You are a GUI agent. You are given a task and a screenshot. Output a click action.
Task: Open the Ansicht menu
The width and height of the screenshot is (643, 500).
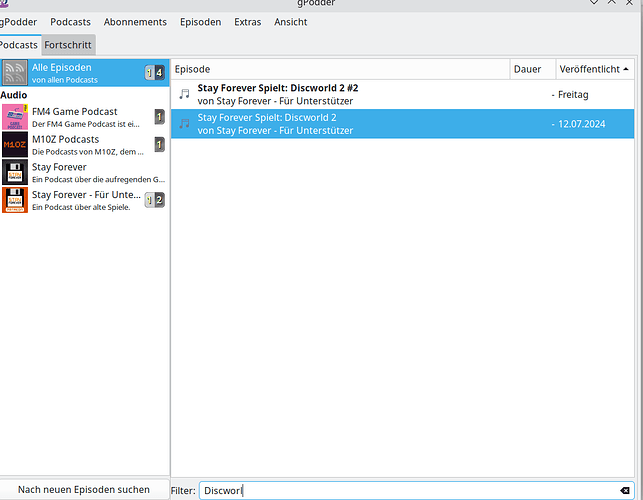click(x=291, y=22)
